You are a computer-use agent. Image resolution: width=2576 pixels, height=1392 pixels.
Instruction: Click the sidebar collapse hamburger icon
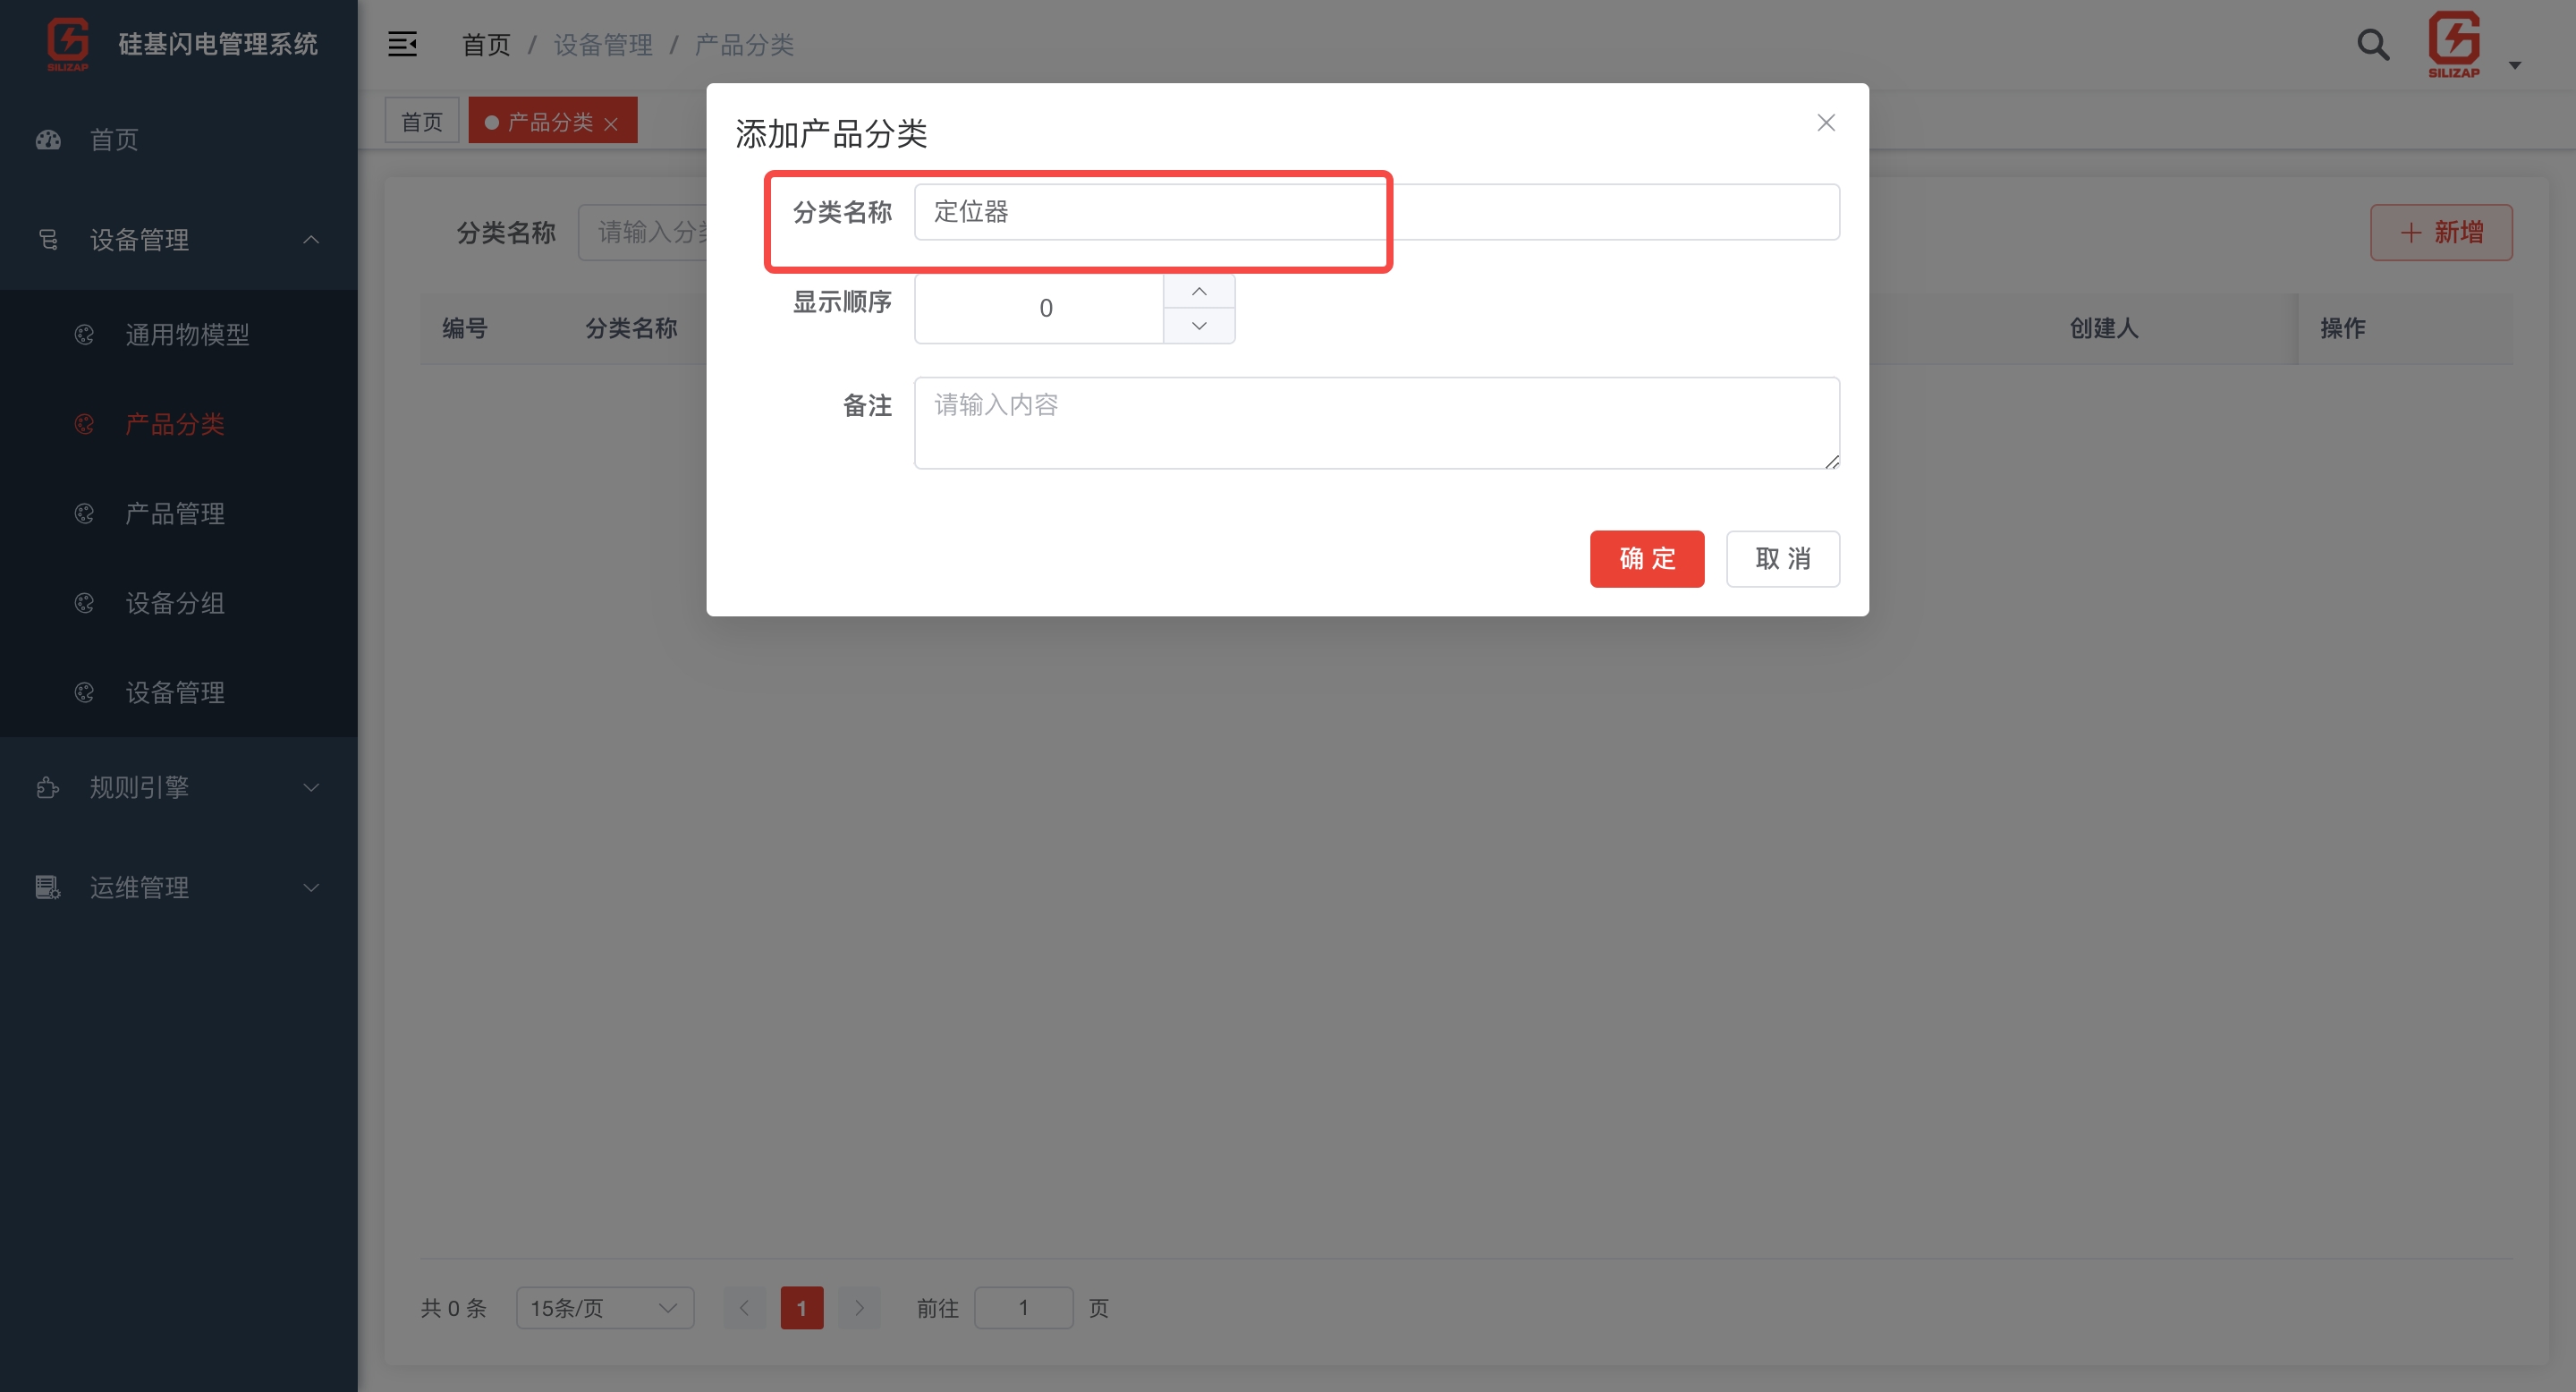pos(402,44)
